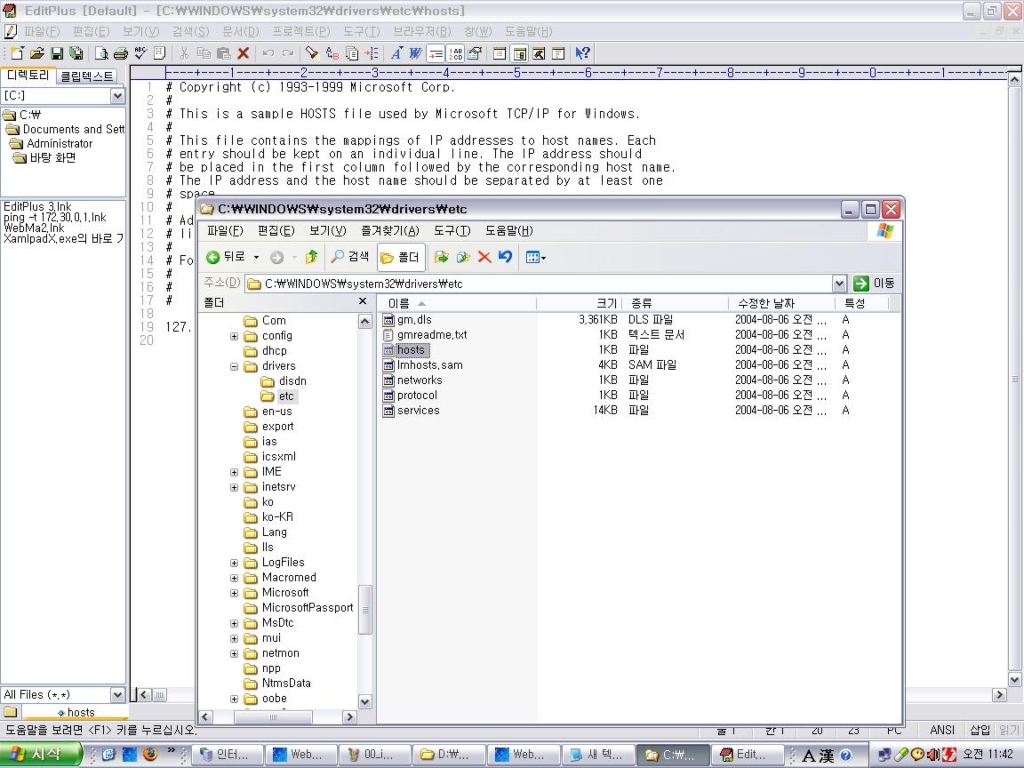This screenshot has height=768, width=1024.
Task: Open 도구(T) menu in Explorer window
Action: tap(452, 231)
